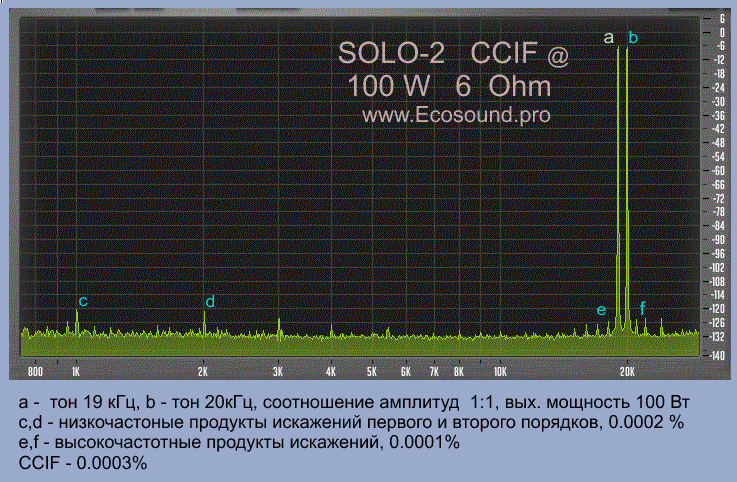This screenshot has height=482, width=737.
Task: Click the caption line starting 'a - тон 19 кГц'
Action: pos(354,403)
